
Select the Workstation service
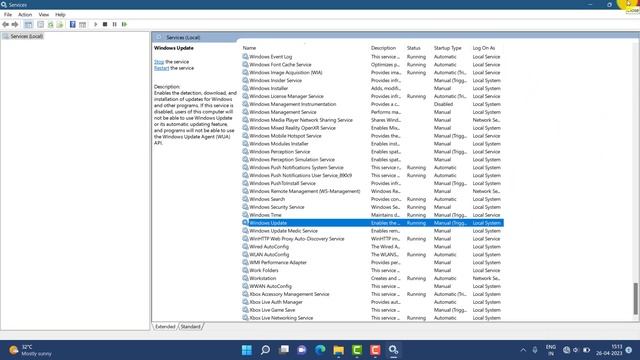coord(372,278)
